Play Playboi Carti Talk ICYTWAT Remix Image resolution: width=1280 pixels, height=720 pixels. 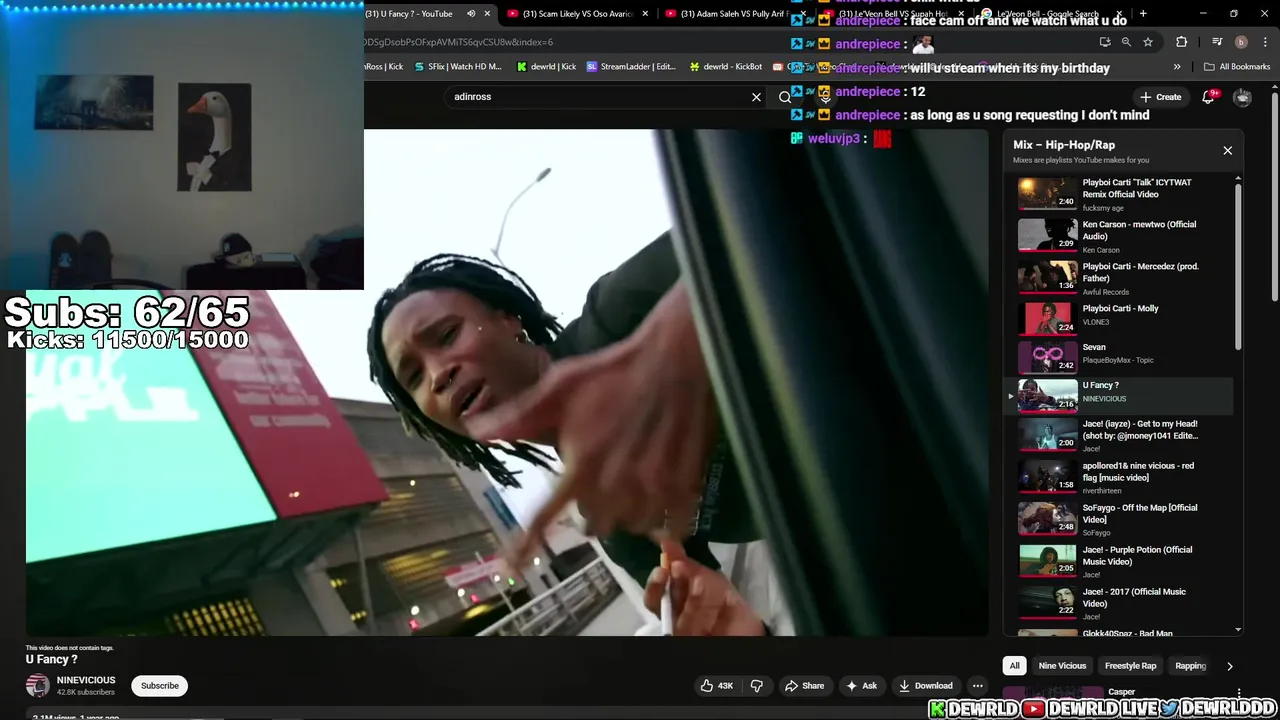click(x=1120, y=194)
